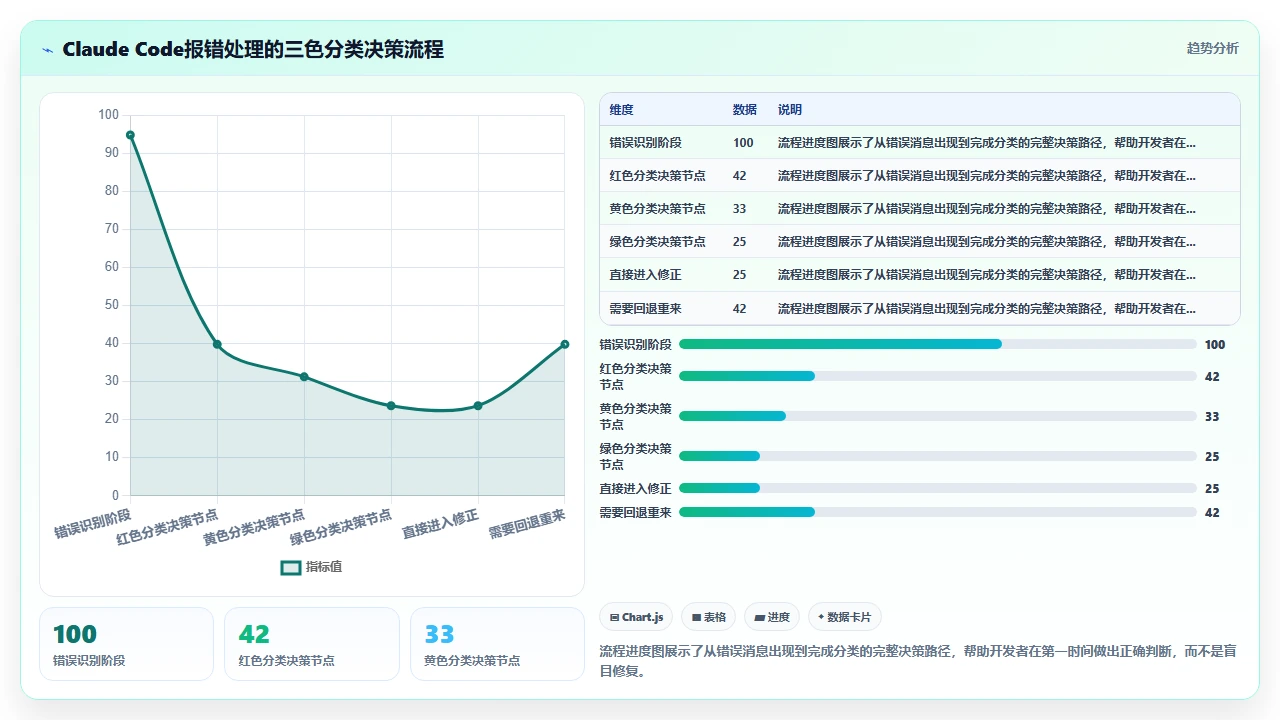Click the 错误识别阶段 progress bar
The image size is (1280, 720).
point(937,344)
